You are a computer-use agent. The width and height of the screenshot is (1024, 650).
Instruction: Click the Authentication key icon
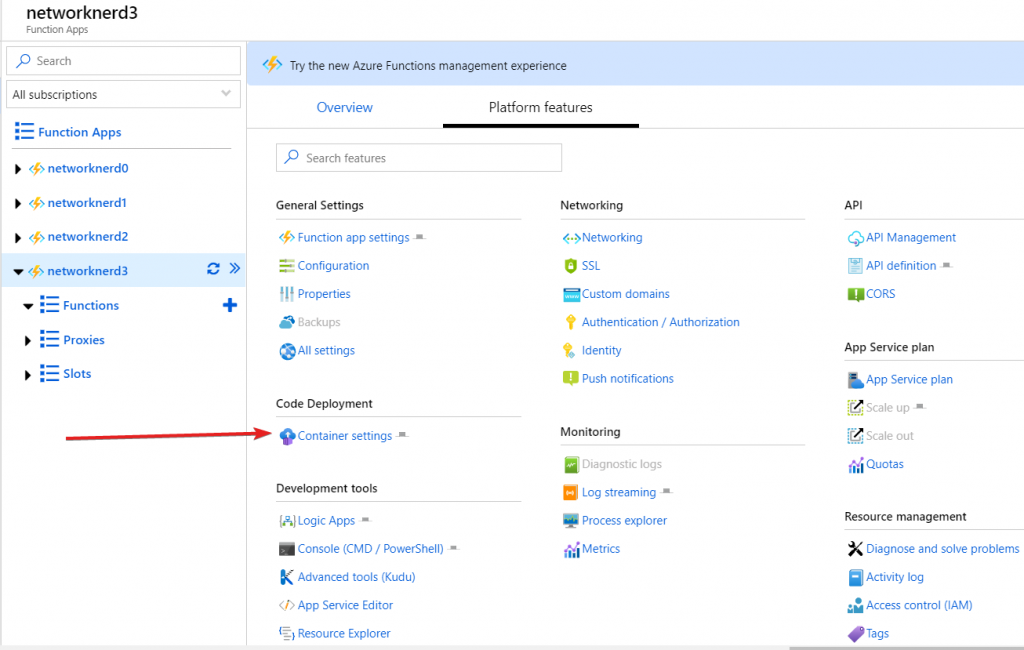571,322
